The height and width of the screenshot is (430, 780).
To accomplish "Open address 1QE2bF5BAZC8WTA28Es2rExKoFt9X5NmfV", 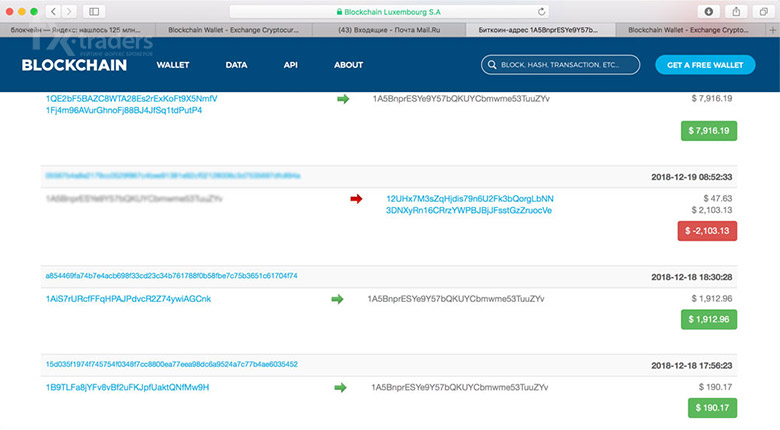I will [x=131, y=99].
